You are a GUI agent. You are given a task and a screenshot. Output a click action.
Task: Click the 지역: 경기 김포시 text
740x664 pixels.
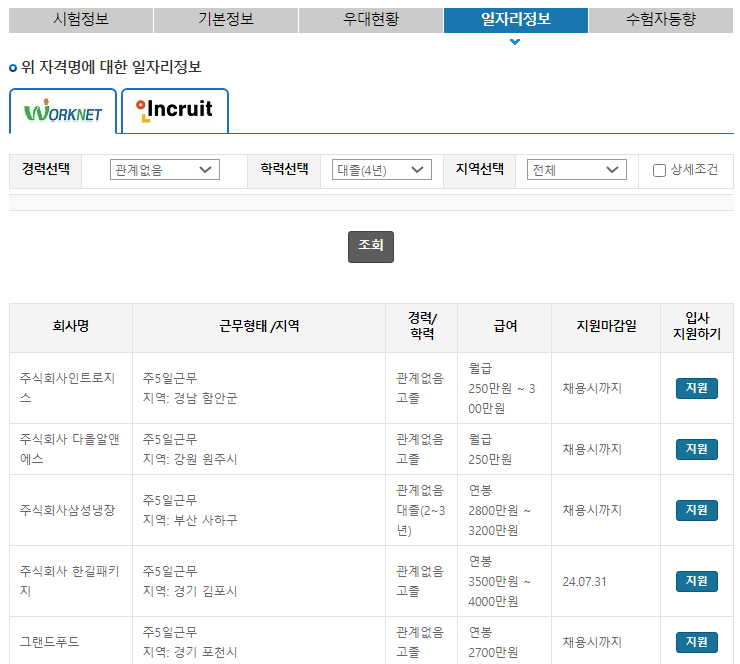pos(190,591)
